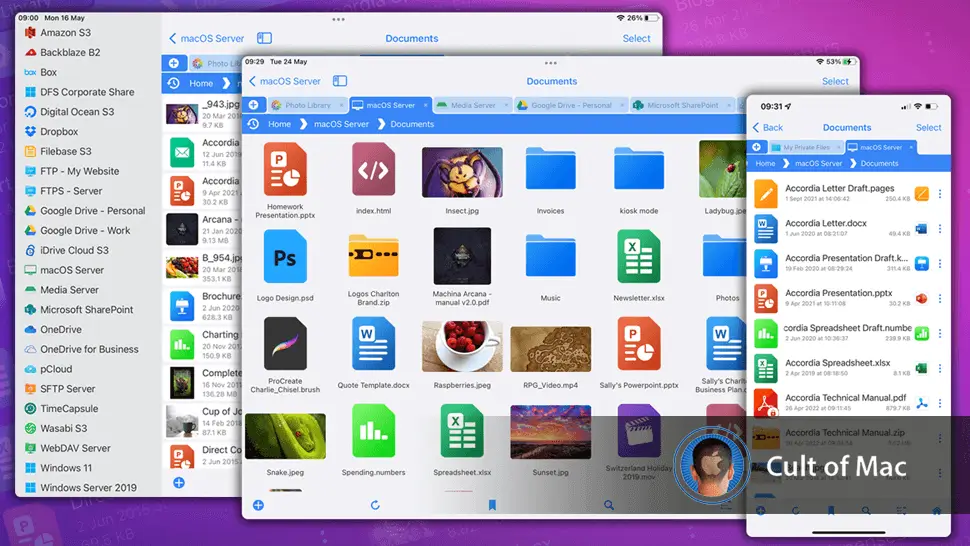Open search from middle window's bottom toolbar
970x546 pixels.
[609, 506]
